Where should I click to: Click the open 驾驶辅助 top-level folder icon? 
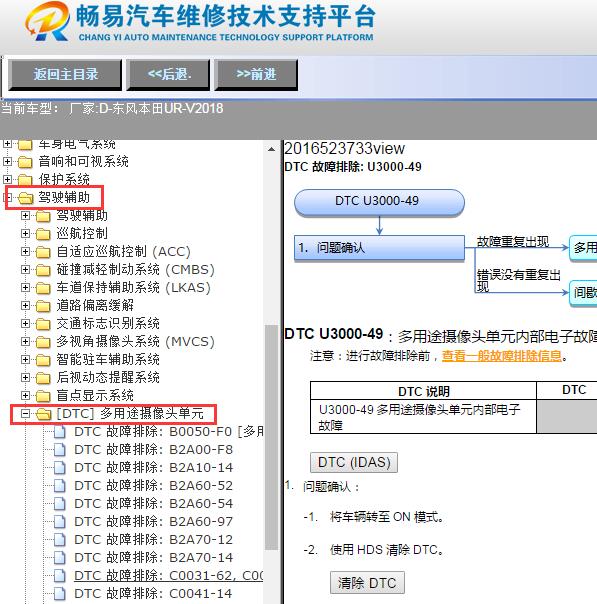(26, 198)
